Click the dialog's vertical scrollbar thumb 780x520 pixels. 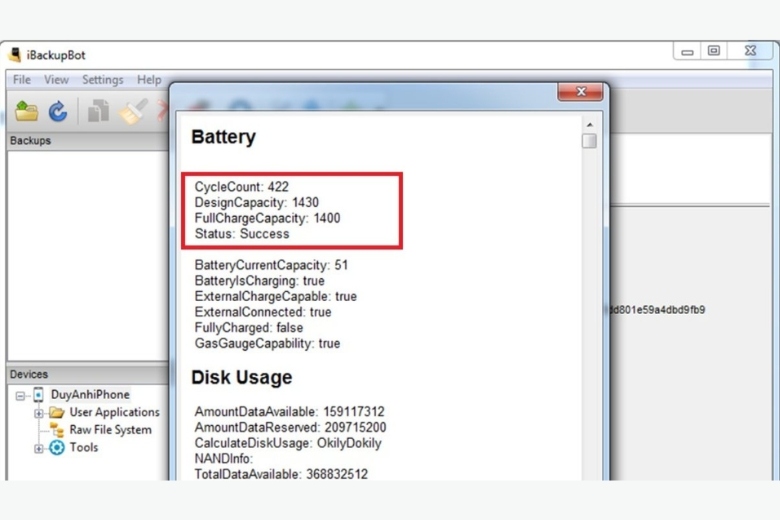(x=589, y=141)
